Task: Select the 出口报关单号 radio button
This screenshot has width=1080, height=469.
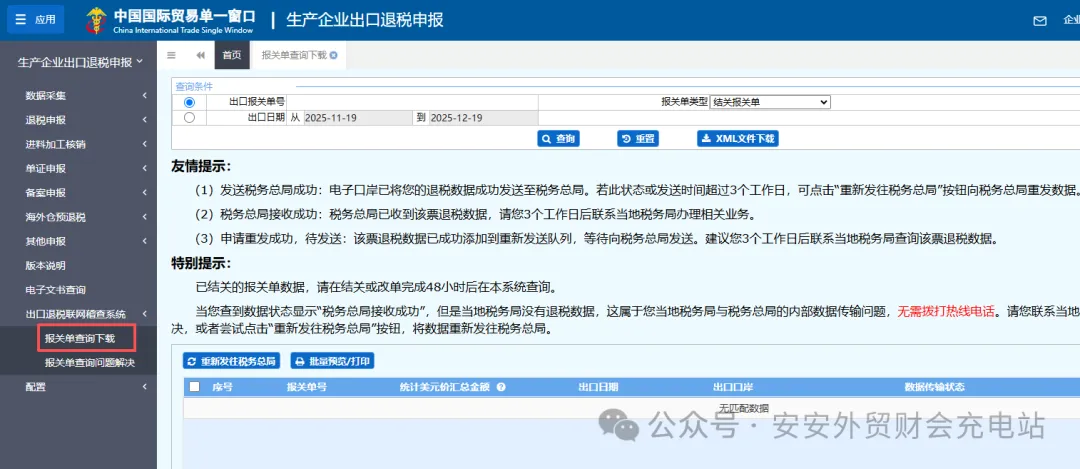Action: tap(189, 102)
